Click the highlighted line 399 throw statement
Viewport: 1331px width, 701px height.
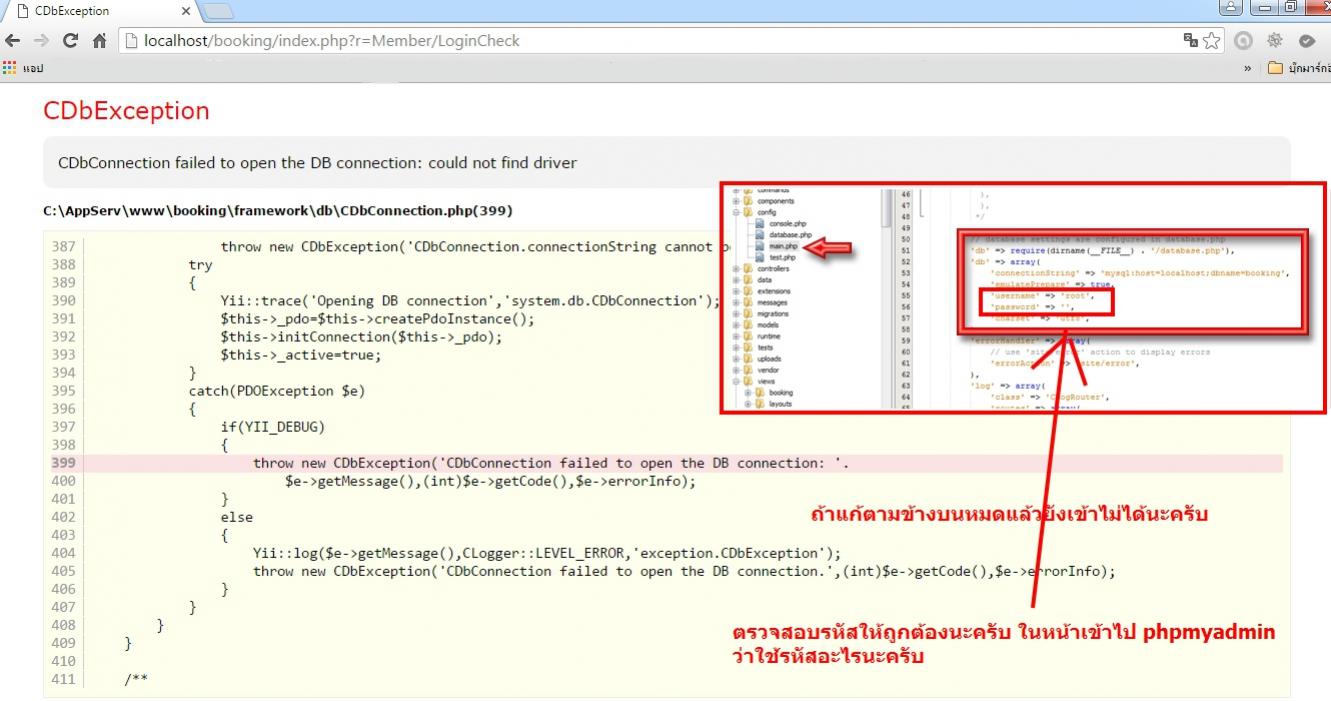(x=551, y=463)
